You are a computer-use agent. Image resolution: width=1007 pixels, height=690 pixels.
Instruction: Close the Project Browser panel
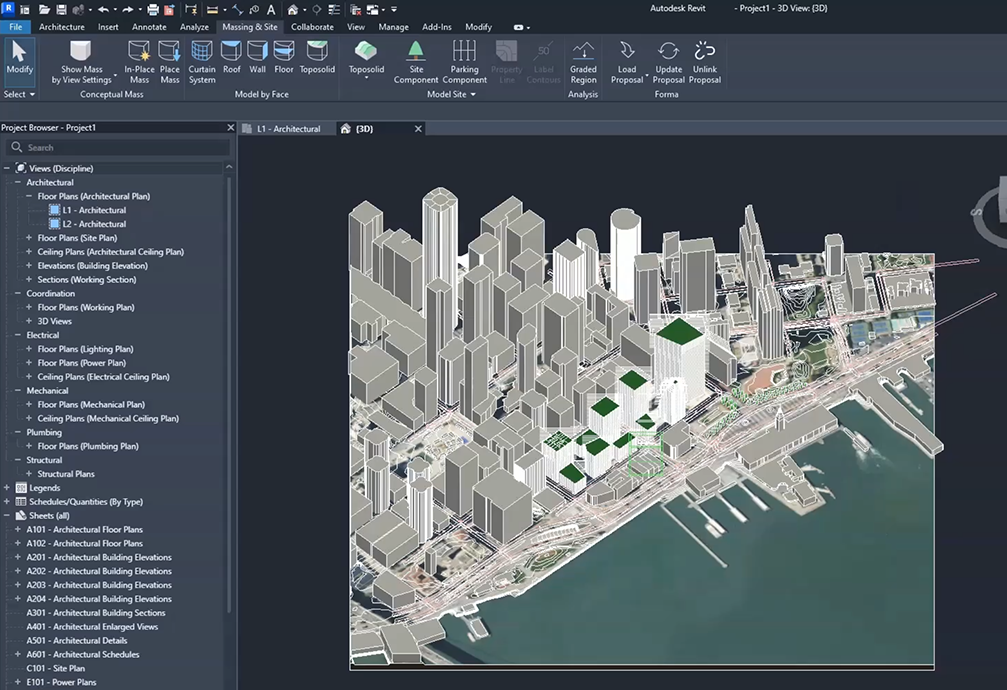point(231,127)
